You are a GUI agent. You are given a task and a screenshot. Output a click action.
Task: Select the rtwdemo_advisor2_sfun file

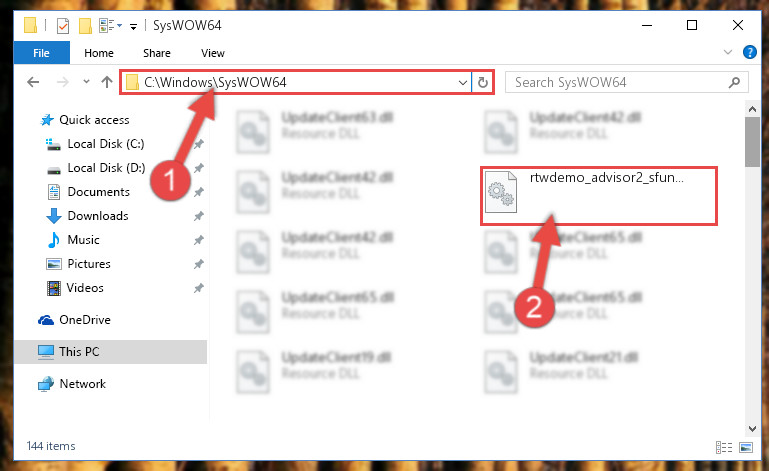(598, 196)
